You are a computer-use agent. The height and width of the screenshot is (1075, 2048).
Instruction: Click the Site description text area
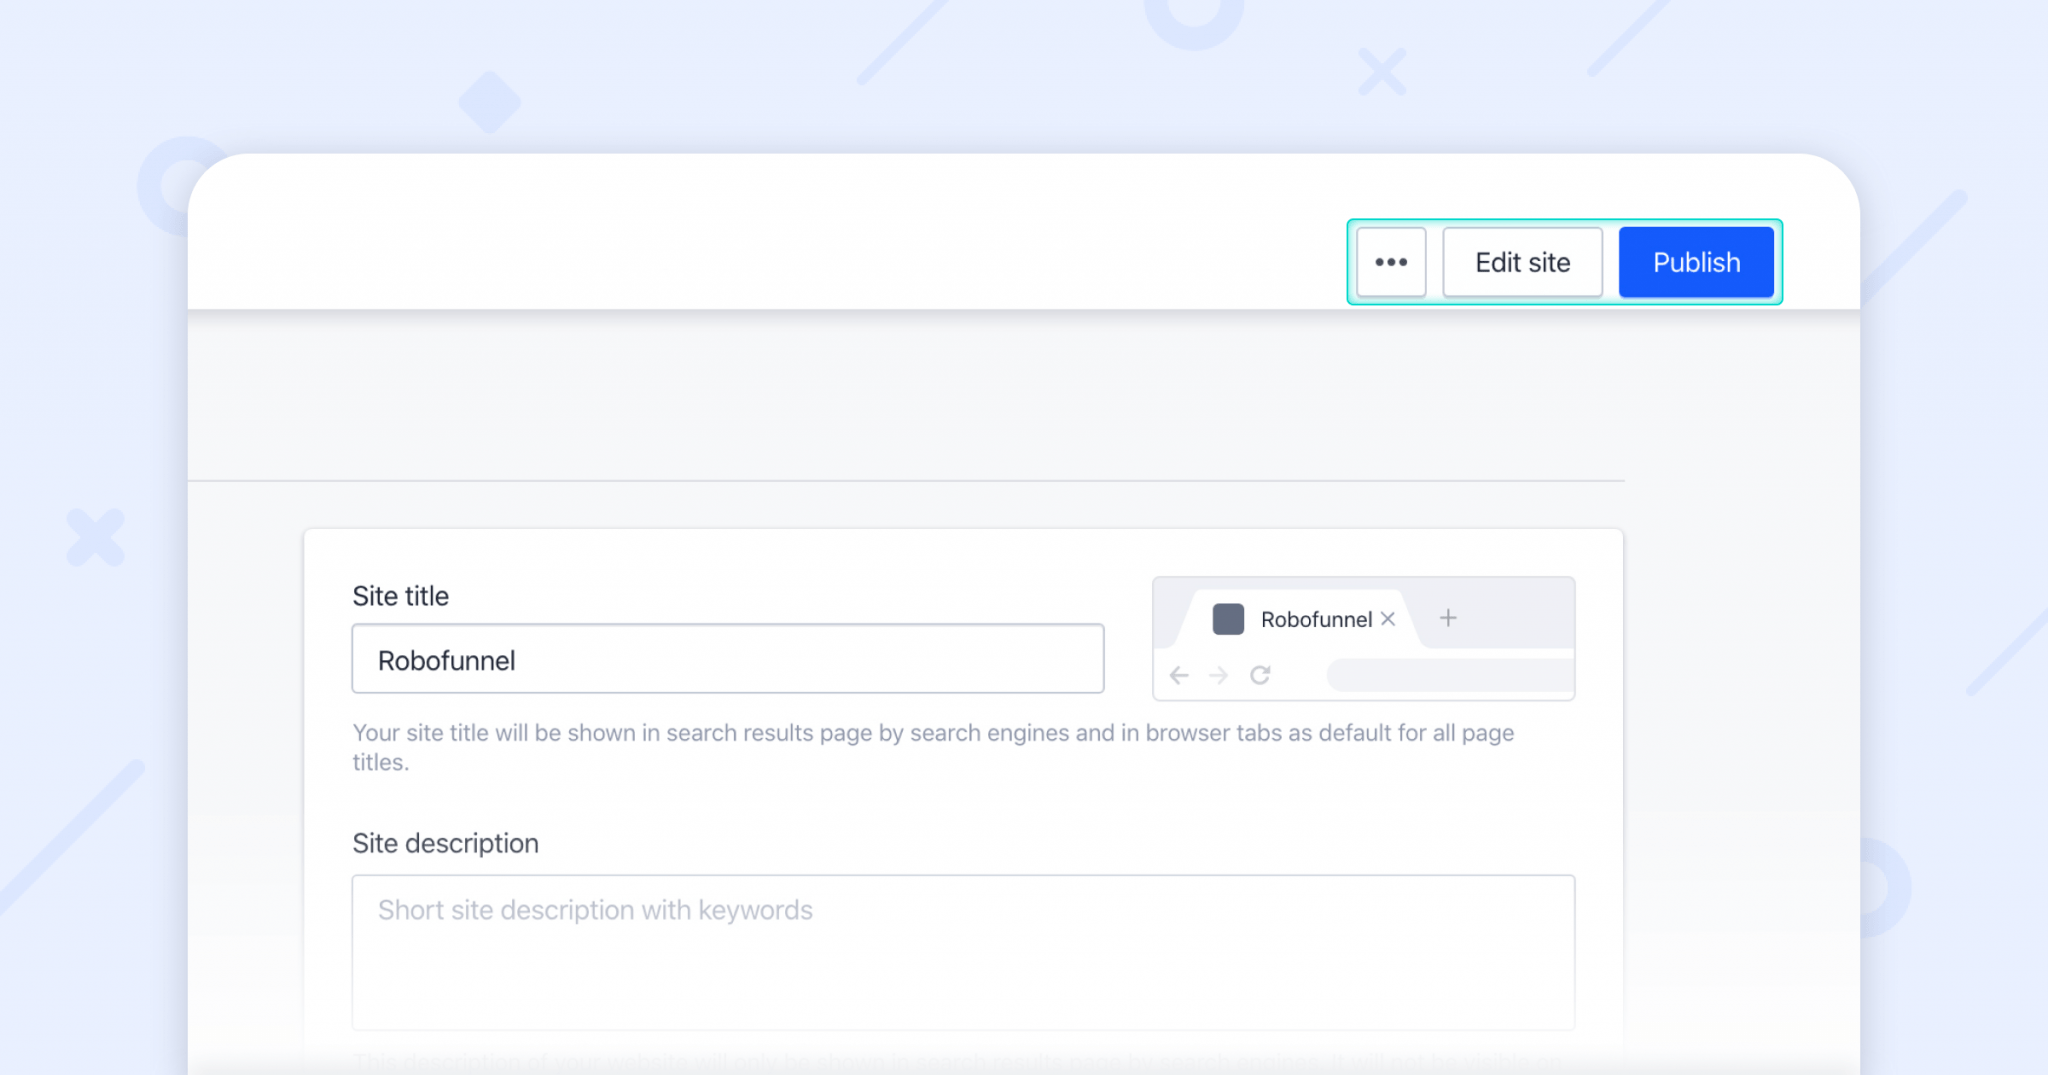(963, 950)
